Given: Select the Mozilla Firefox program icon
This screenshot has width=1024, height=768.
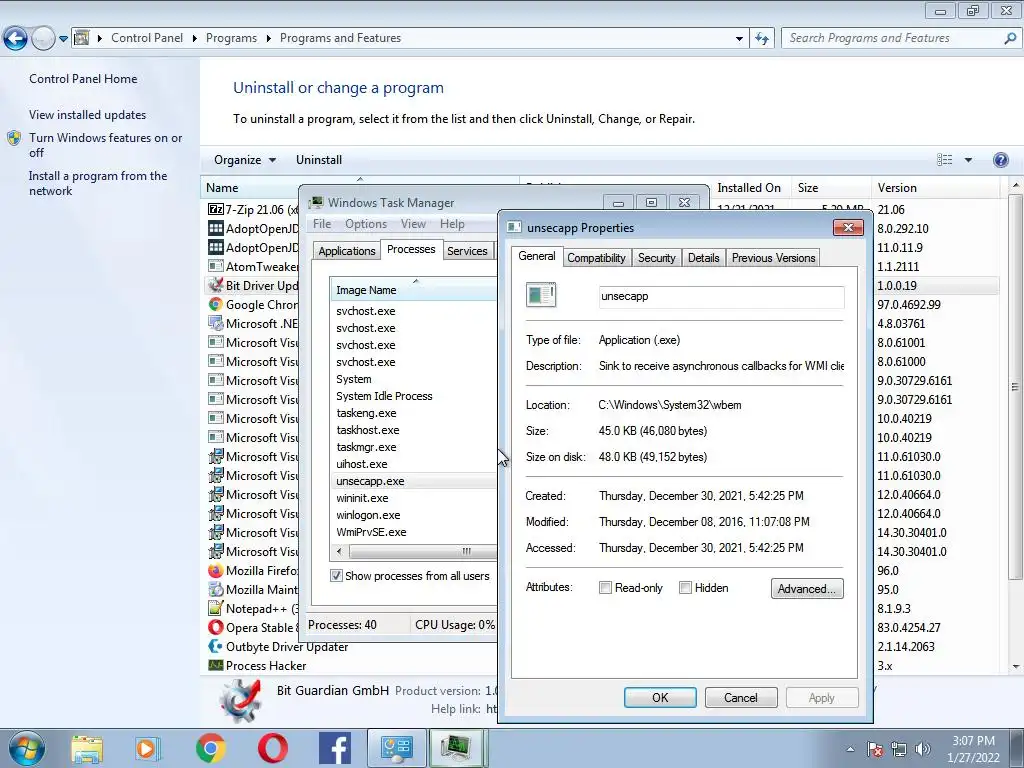Looking at the screenshot, I should click(216, 570).
